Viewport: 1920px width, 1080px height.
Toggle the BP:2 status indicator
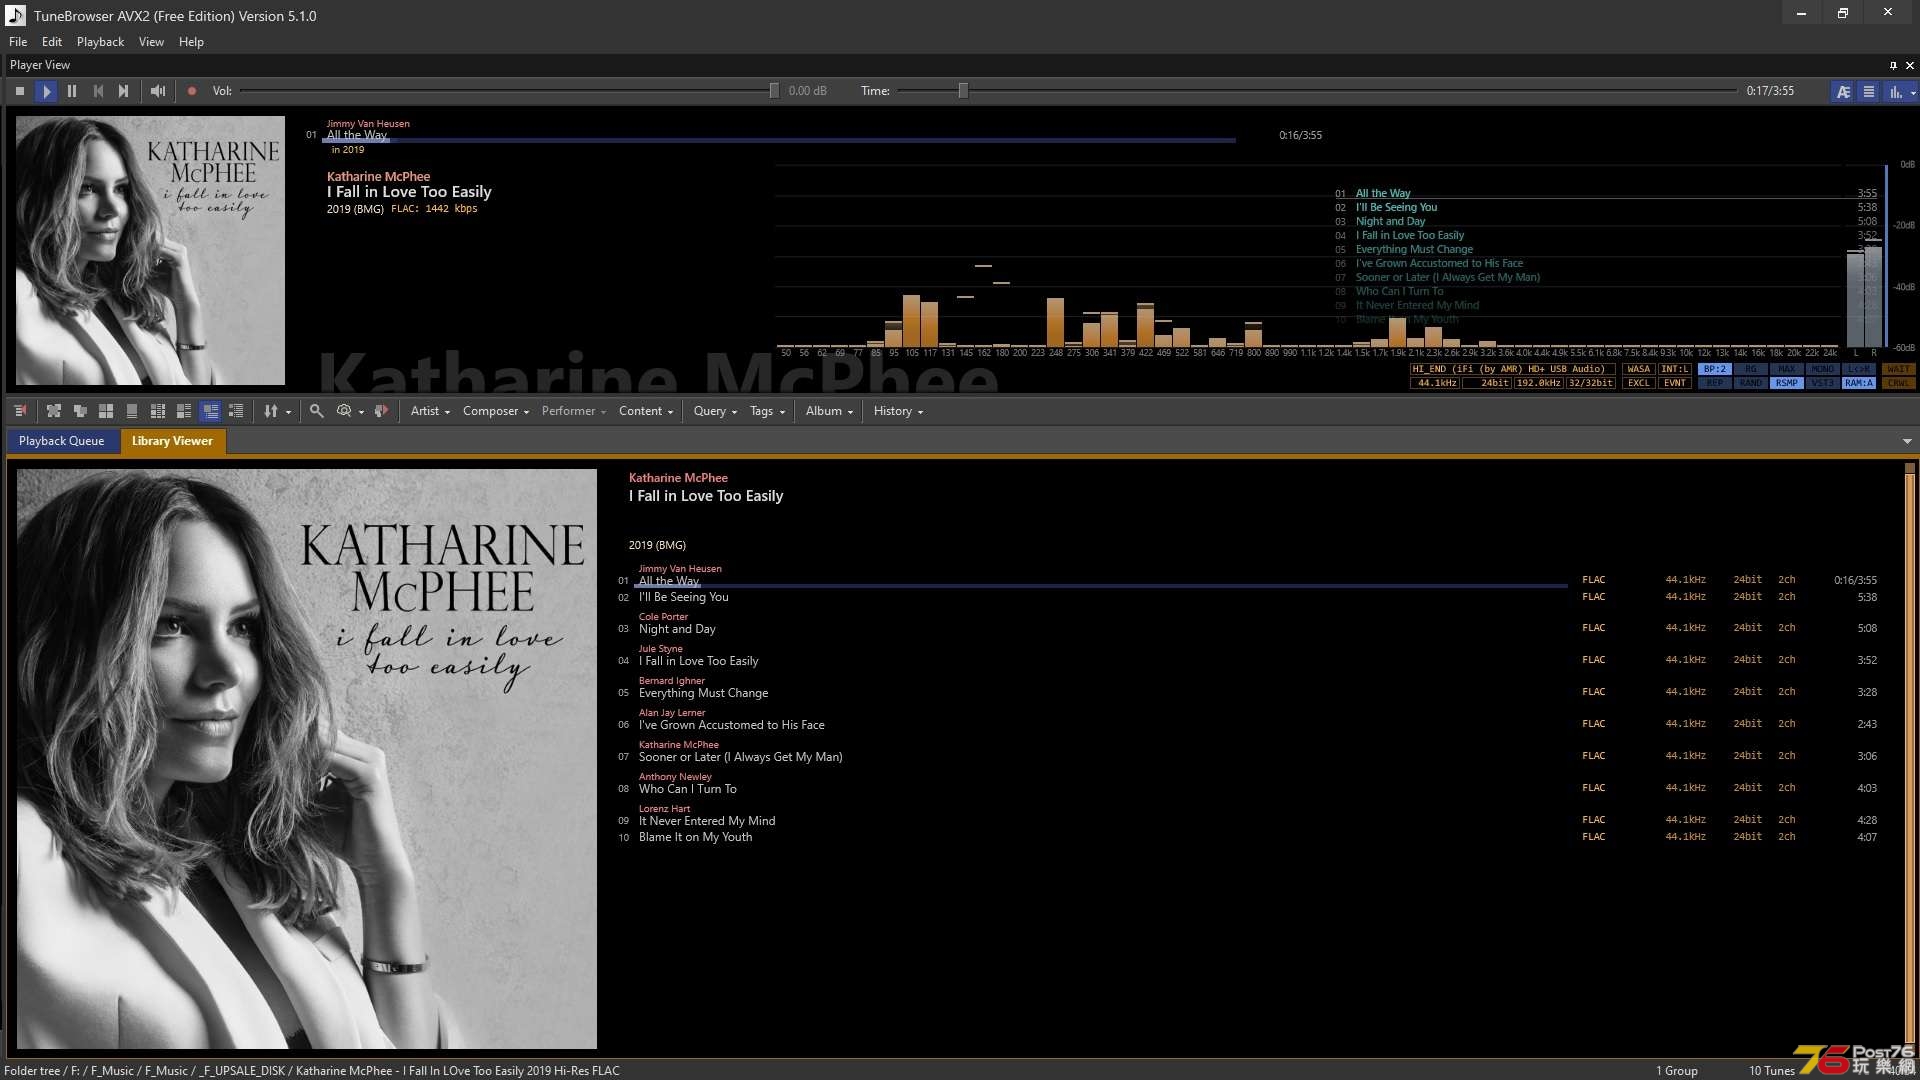click(1715, 369)
